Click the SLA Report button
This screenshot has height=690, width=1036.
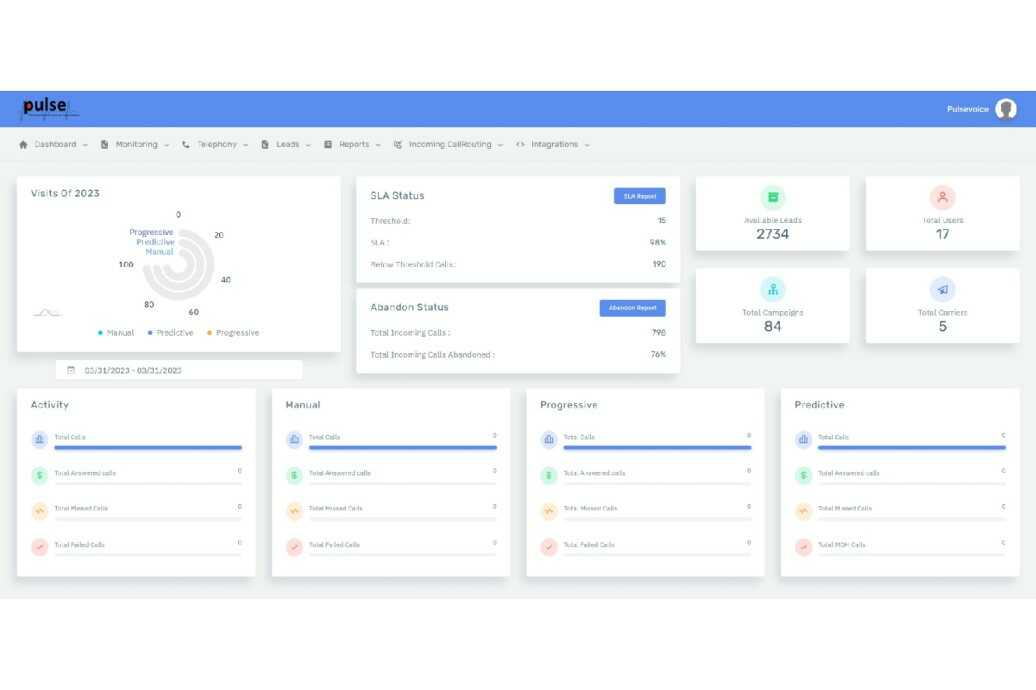tap(640, 195)
